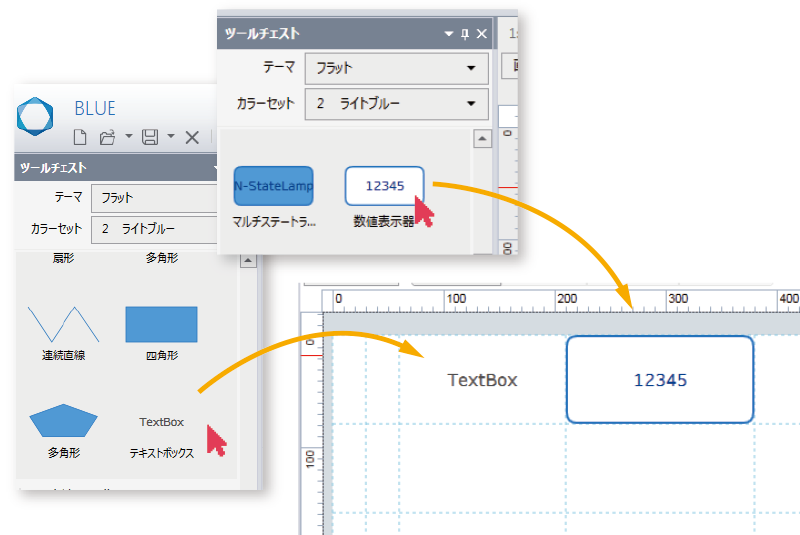Select the 12345 numeric display on canvas
Image resolution: width=800 pixels, height=535 pixels.
point(660,379)
